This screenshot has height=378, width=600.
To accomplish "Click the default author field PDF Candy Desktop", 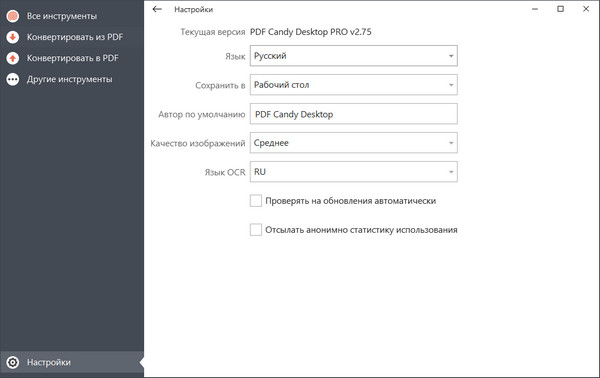I will coord(354,114).
